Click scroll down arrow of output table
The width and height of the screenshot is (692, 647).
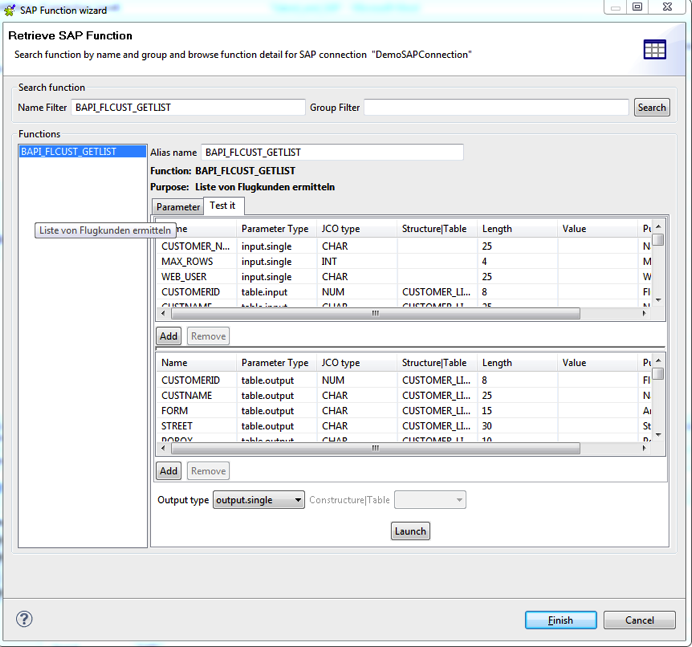pos(658,435)
